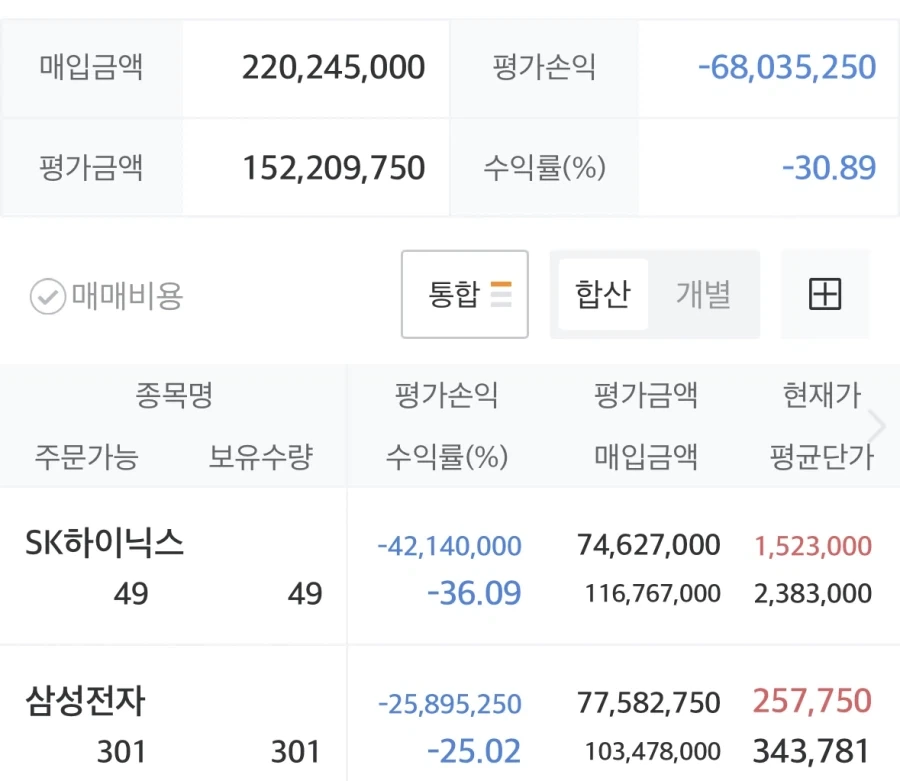Show more columns with the right chevron
The width and height of the screenshot is (900, 781).
point(877,426)
